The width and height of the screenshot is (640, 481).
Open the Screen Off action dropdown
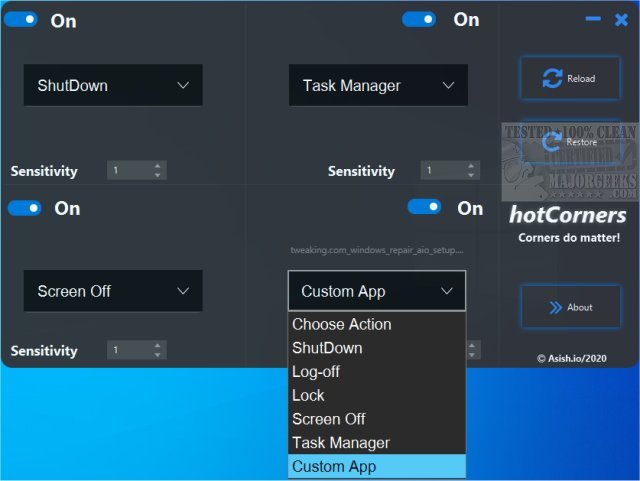113,291
